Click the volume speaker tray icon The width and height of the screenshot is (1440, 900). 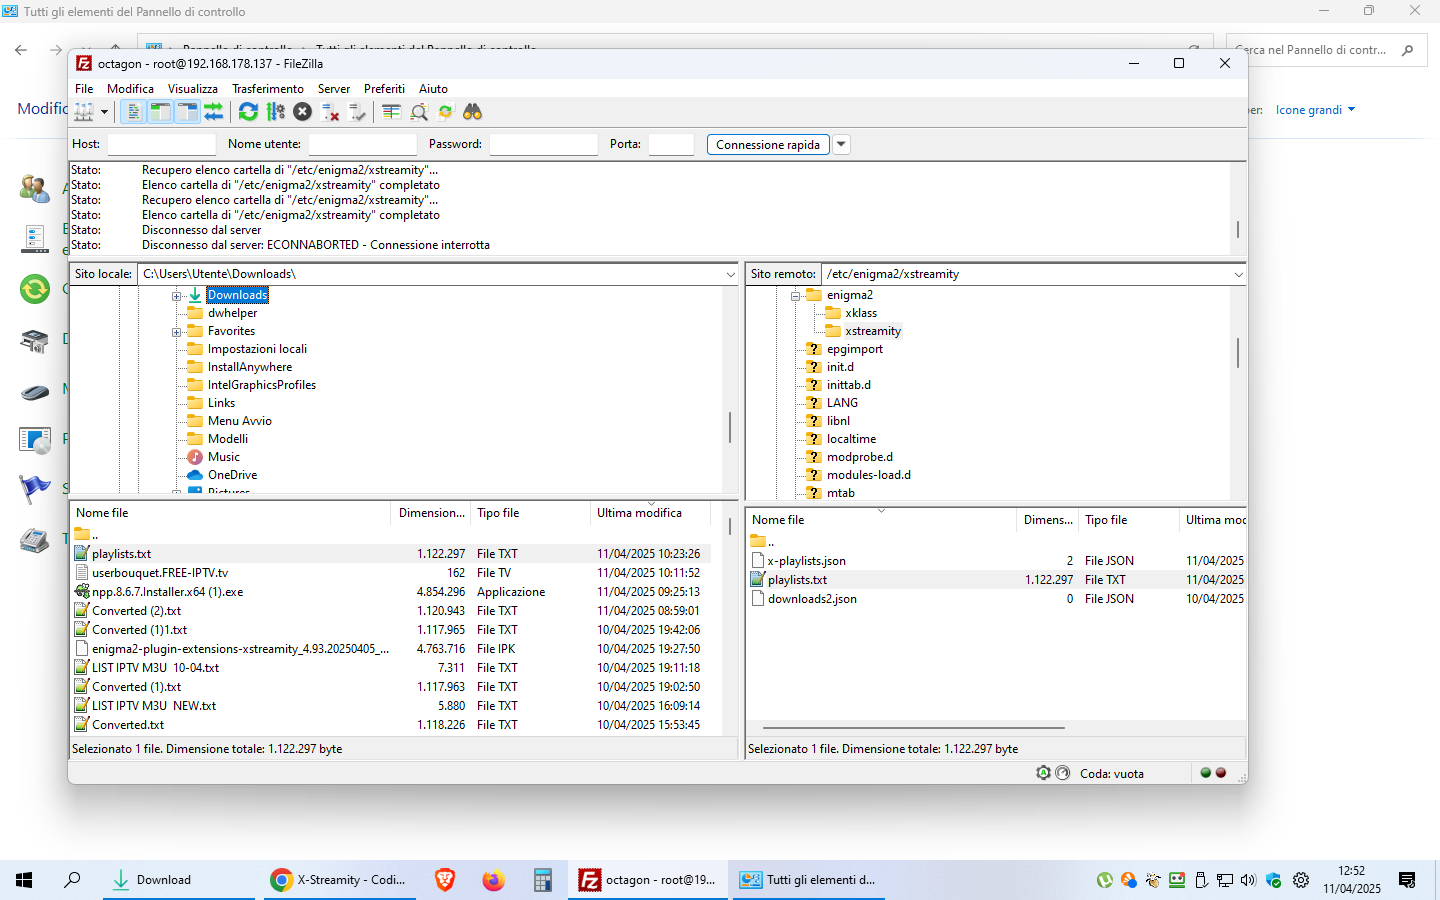click(1248, 880)
